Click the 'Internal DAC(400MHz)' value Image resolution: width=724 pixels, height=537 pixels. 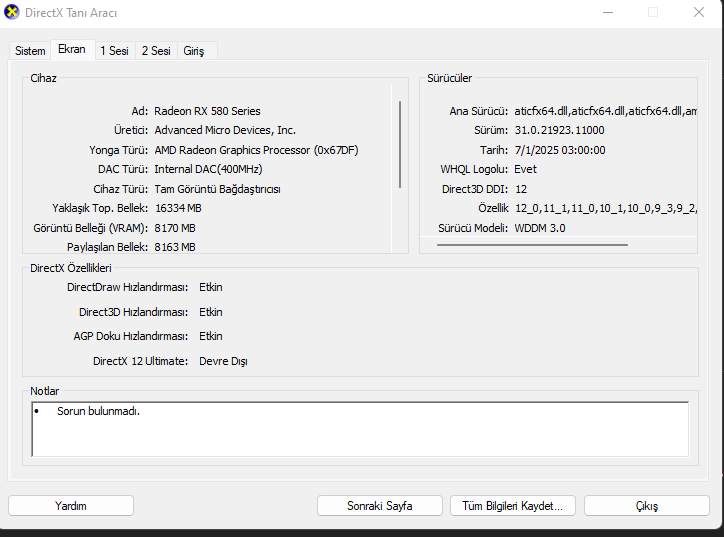(208, 169)
